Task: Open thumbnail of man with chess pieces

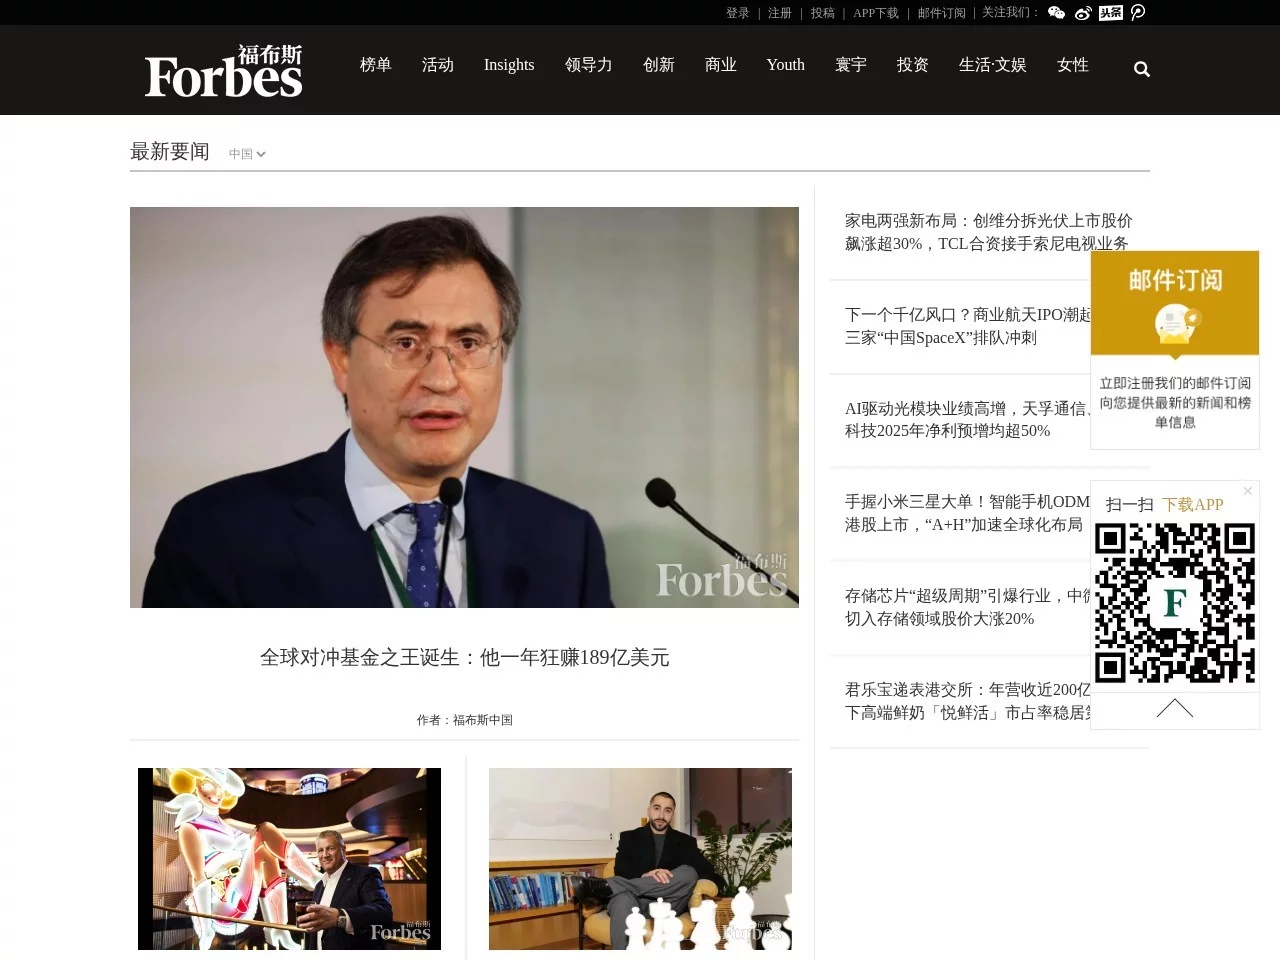Action: point(640,858)
